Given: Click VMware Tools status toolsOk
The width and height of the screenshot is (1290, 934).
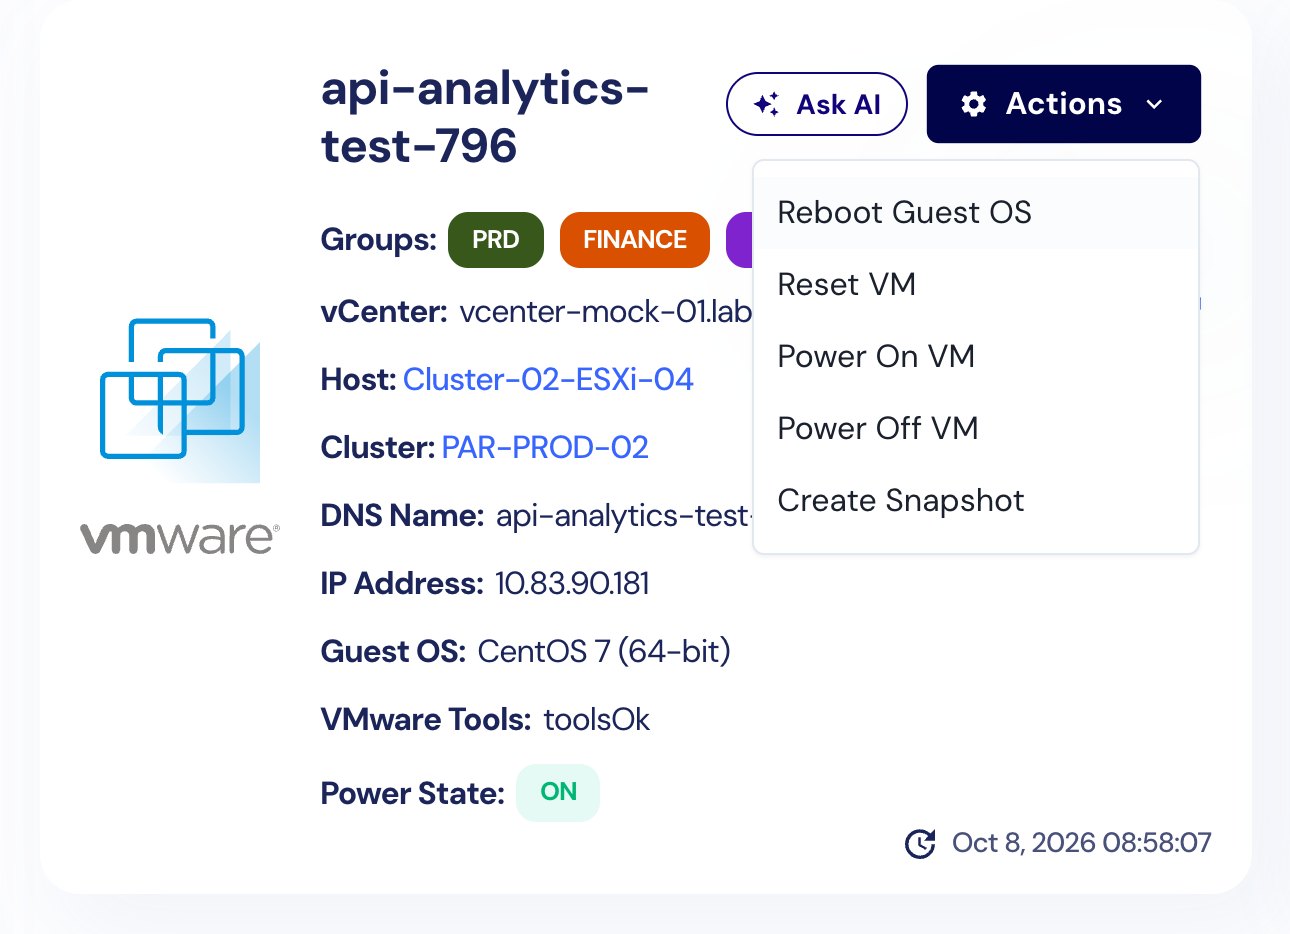Looking at the screenshot, I should point(597,720).
